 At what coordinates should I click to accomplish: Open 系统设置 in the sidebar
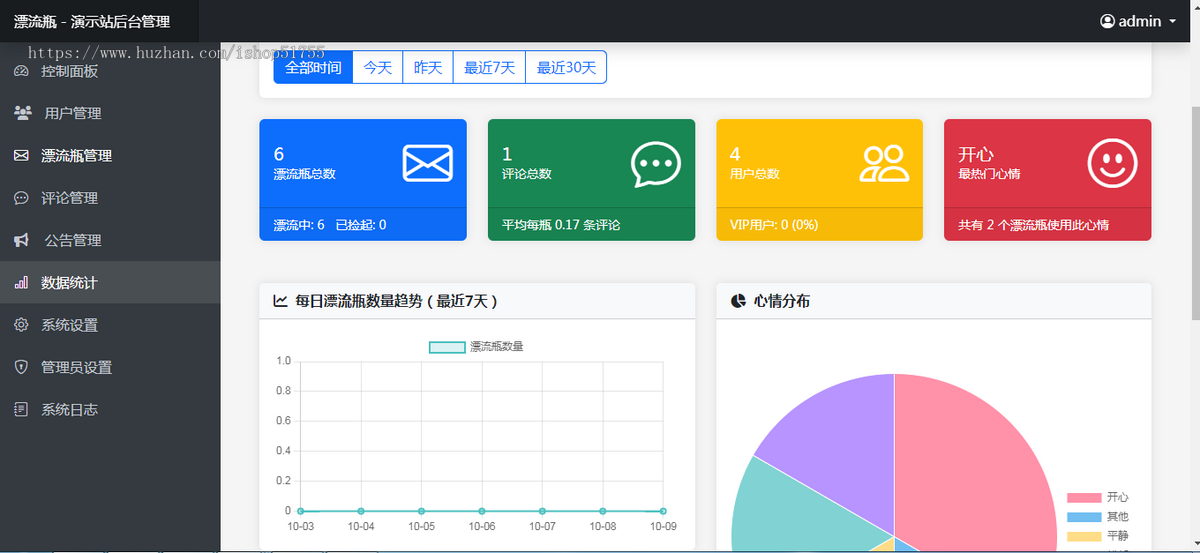tap(110, 325)
